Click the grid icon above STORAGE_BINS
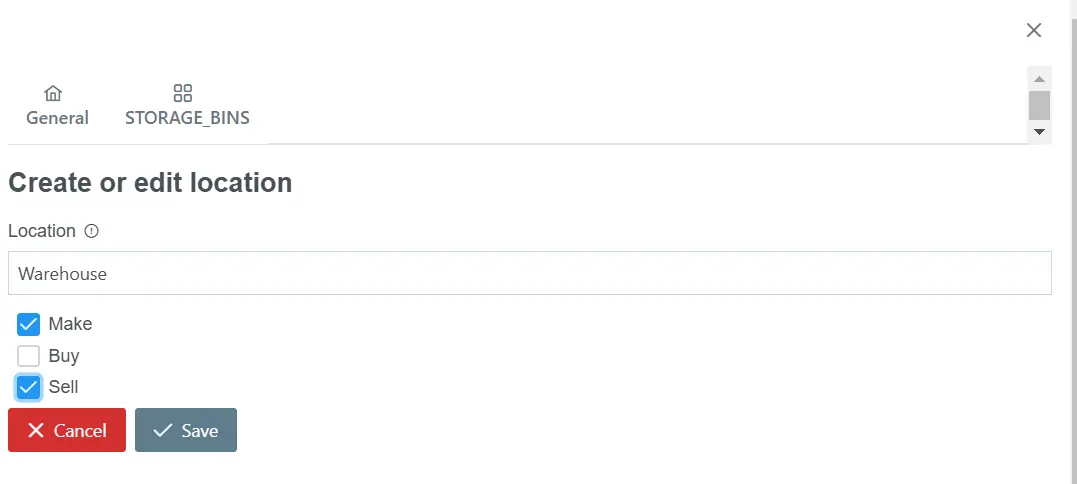 click(x=183, y=93)
